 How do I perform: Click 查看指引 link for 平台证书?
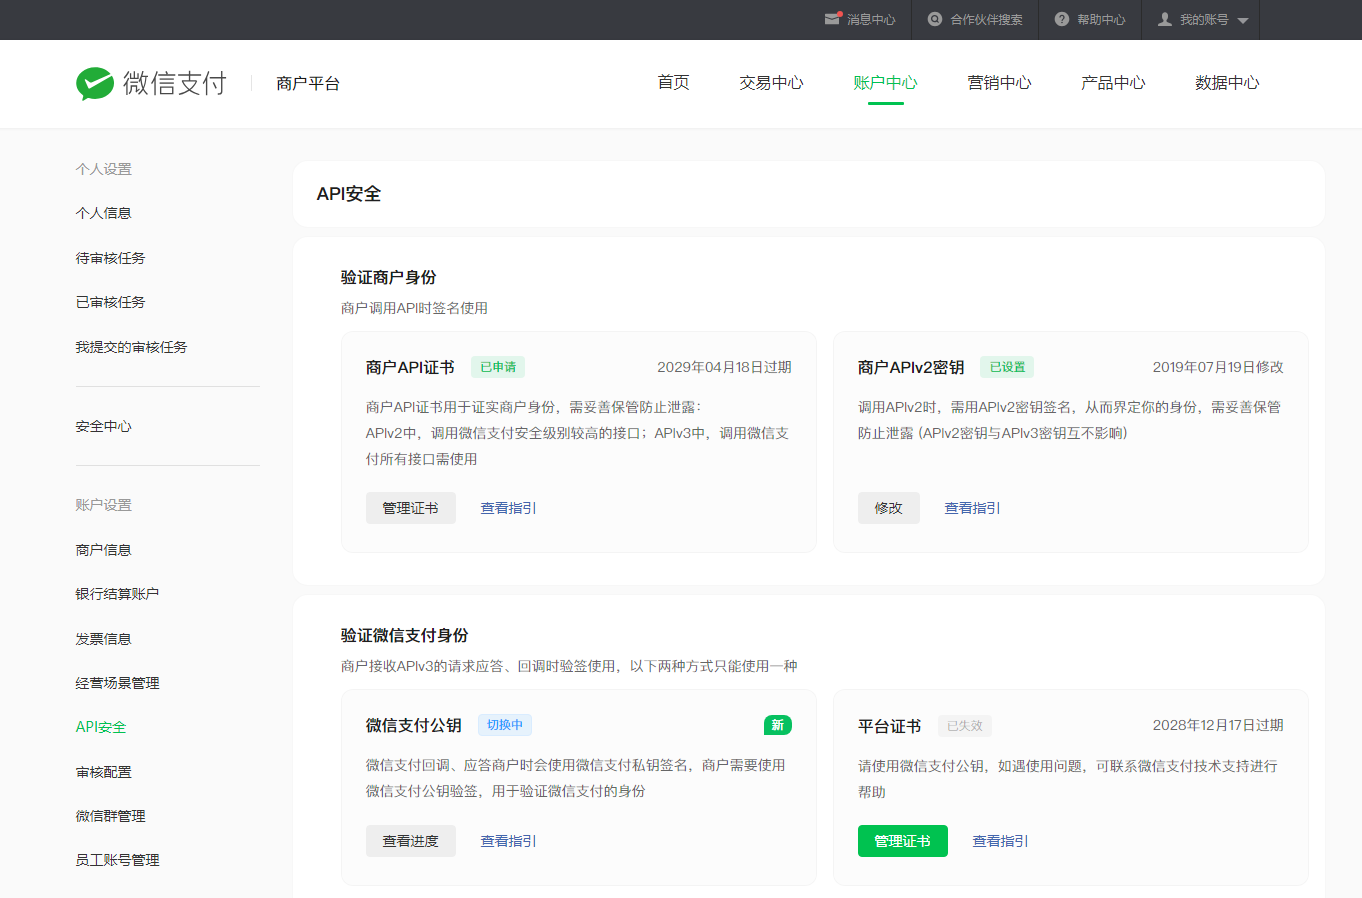(1000, 841)
